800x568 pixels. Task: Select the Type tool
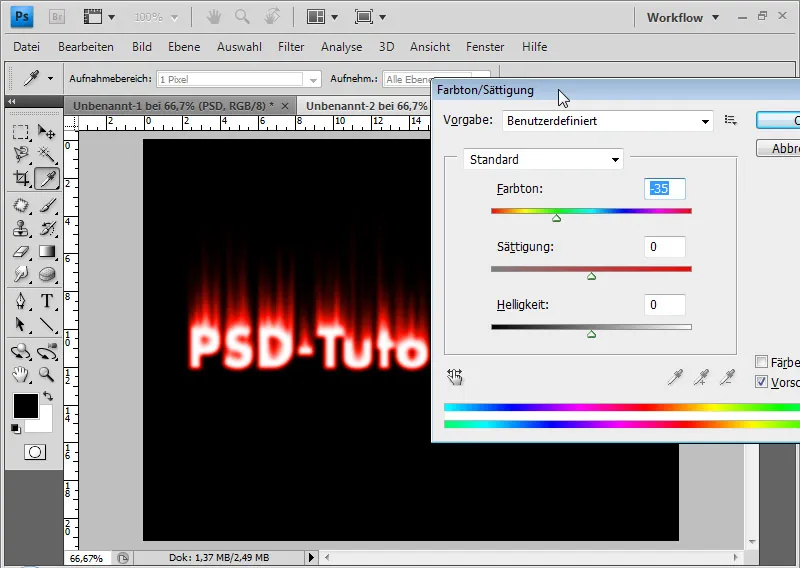tap(47, 301)
